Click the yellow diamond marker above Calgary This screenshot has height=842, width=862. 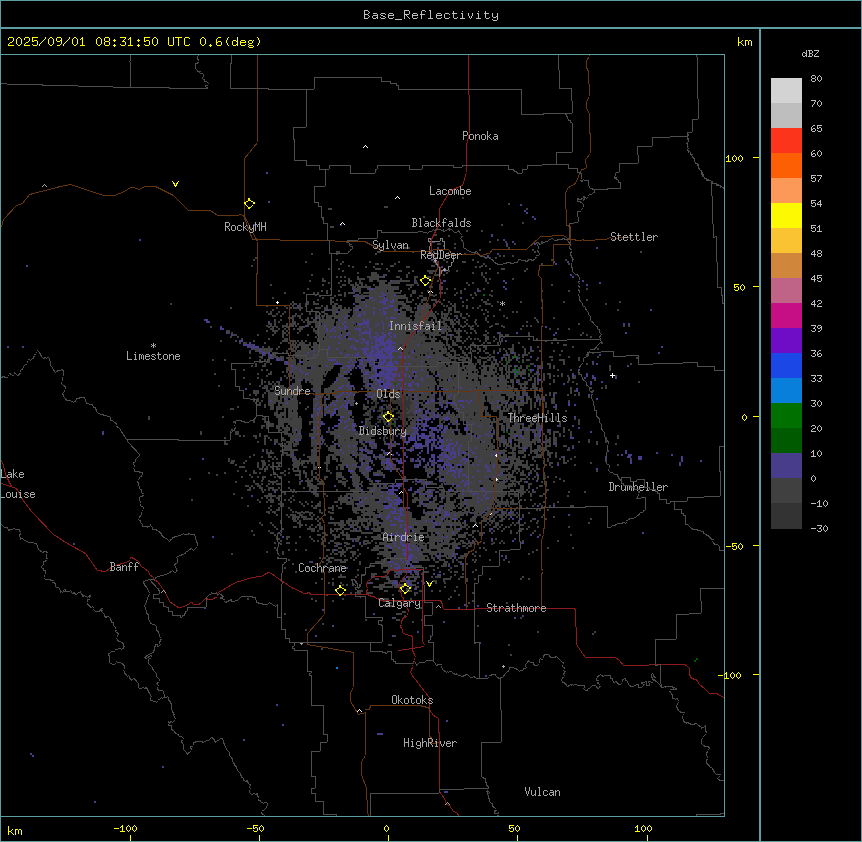pos(405,589)
